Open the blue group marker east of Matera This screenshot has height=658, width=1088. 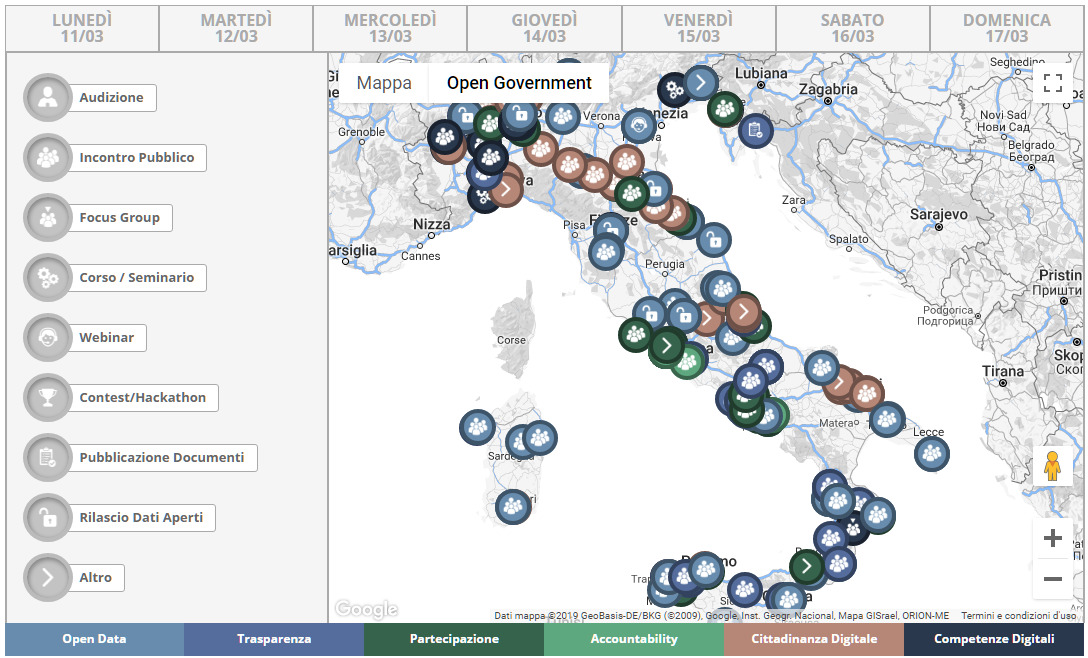pos(887,419)
